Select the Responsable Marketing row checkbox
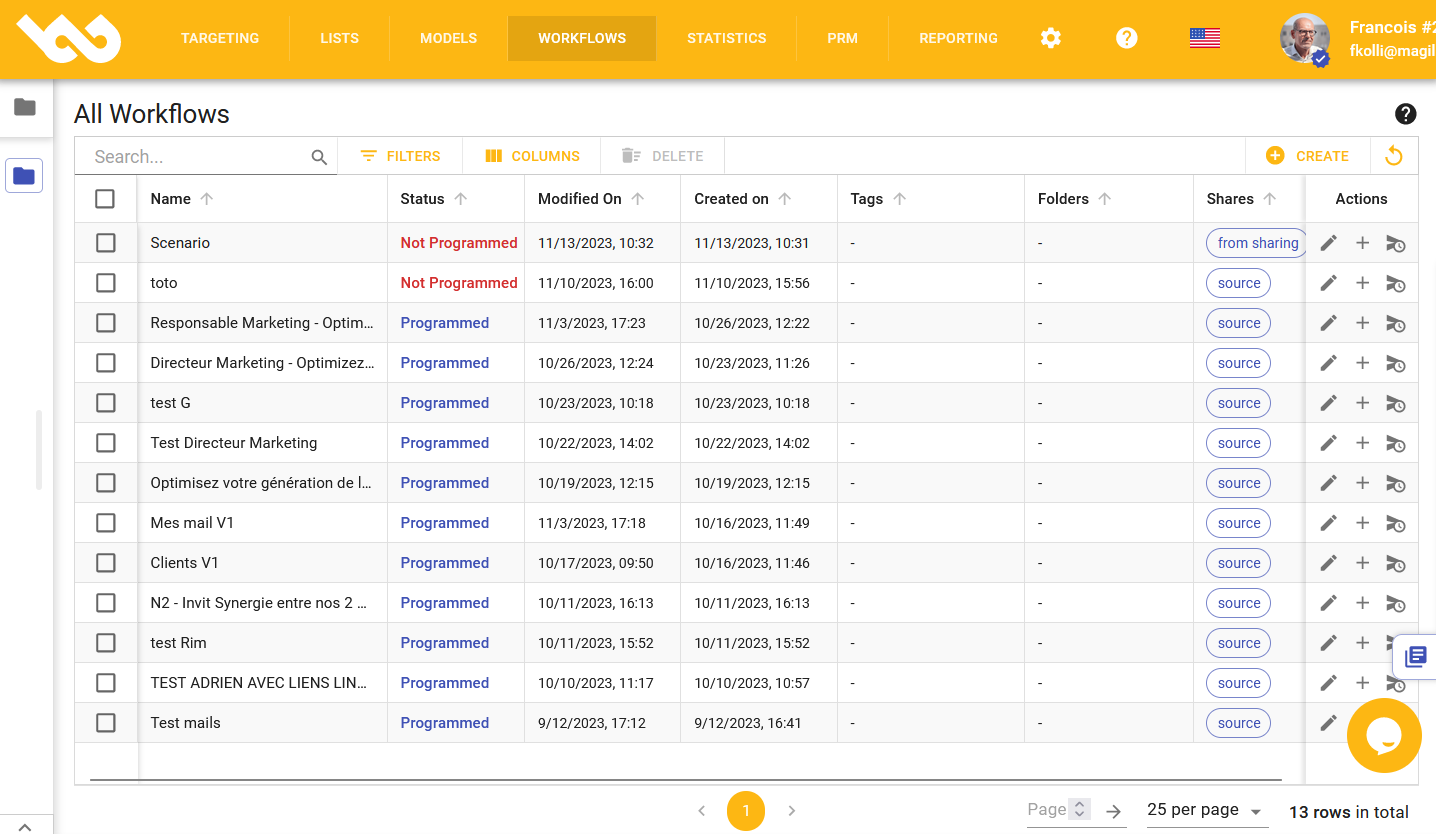Image resolution: width=1436 pixels, height=834 pixels. click(105, 323)
